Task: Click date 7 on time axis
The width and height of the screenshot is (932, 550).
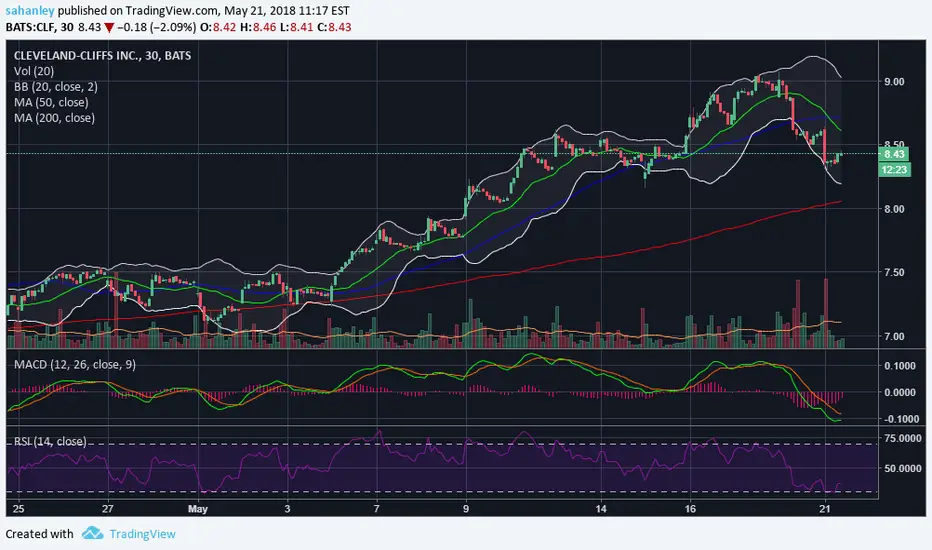Action: (377, 509)
